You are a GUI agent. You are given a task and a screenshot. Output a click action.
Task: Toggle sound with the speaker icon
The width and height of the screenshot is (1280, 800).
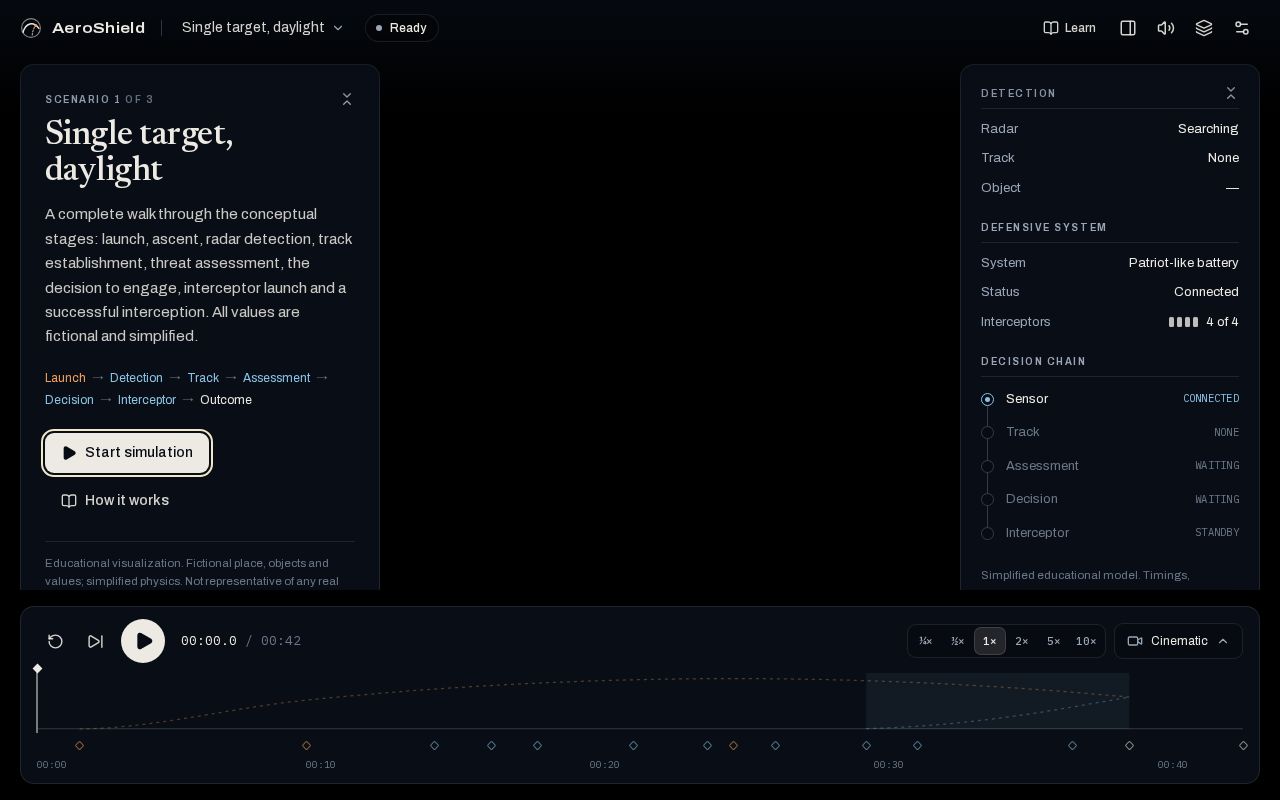[x=1166, y=28]
